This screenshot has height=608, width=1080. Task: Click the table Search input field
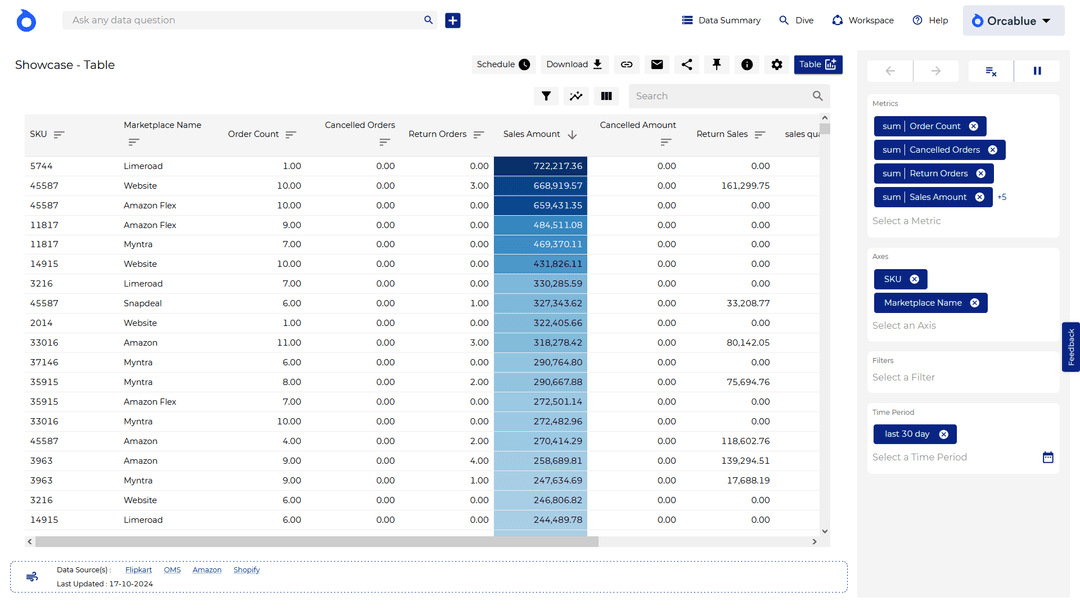coord(720,96)
